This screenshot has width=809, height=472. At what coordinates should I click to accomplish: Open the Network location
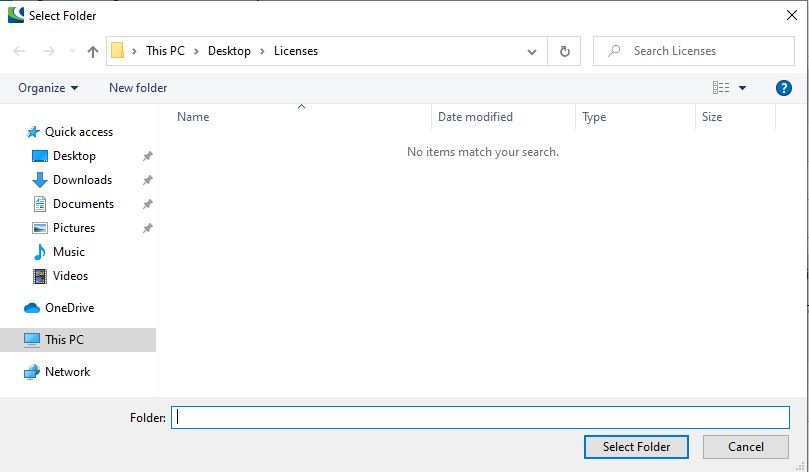click(67, 372)
